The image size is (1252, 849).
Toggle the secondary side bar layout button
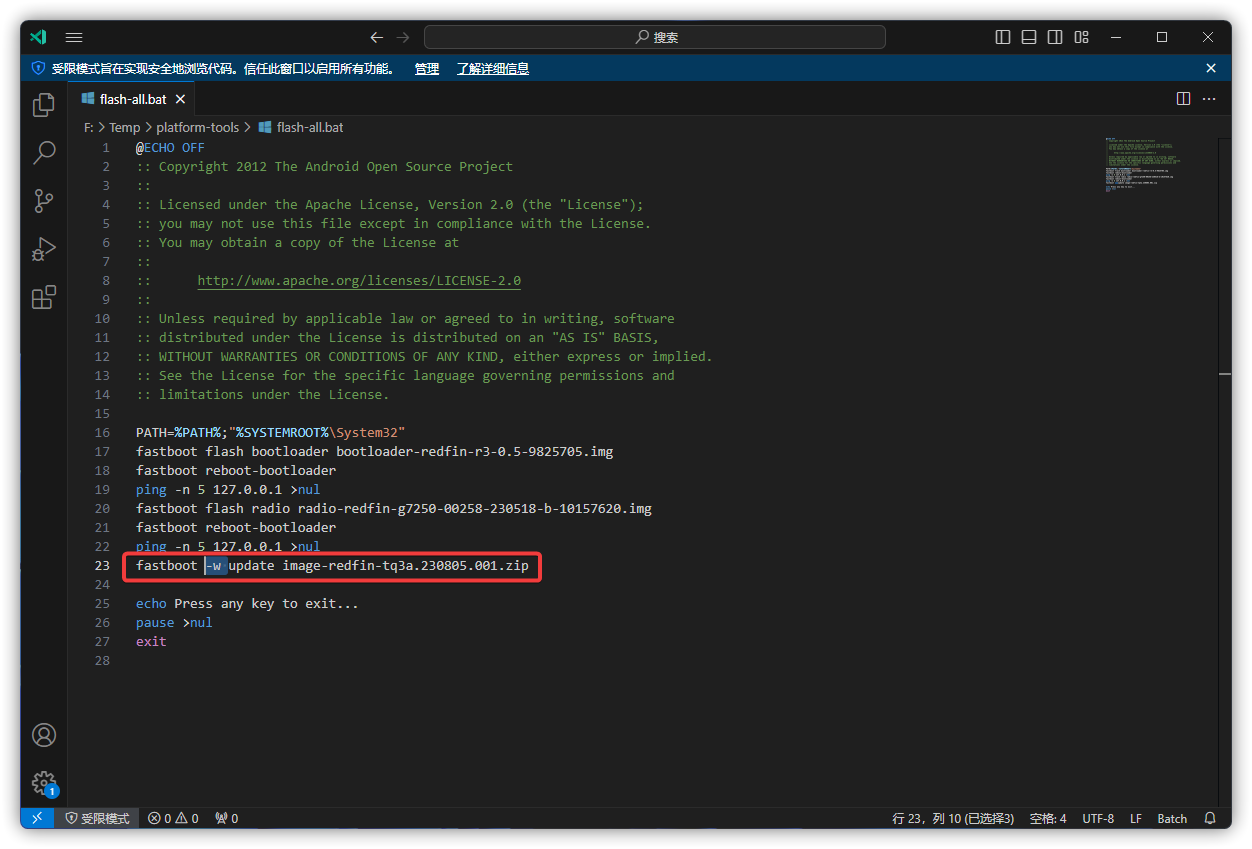tap(1055, 37)
